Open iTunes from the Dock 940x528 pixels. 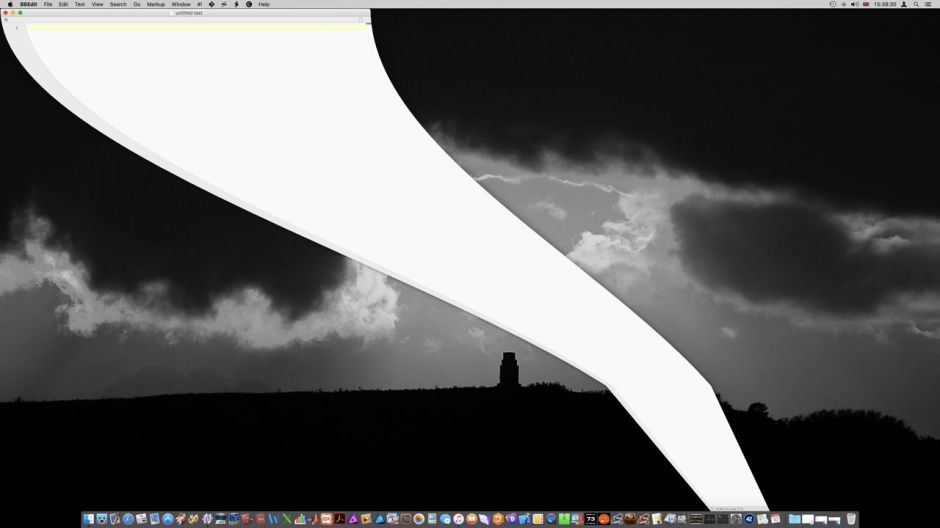(x=458, y=519)
